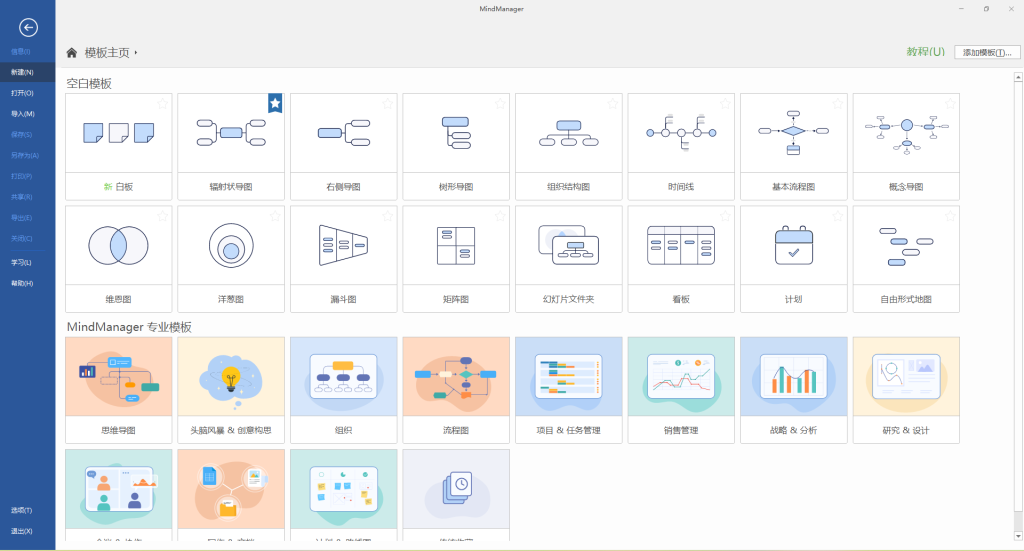Unfavorite the 辐射状导图 blue star bookmark
The height and width of the screenshot is (551, 1024).
pos(275,102)
